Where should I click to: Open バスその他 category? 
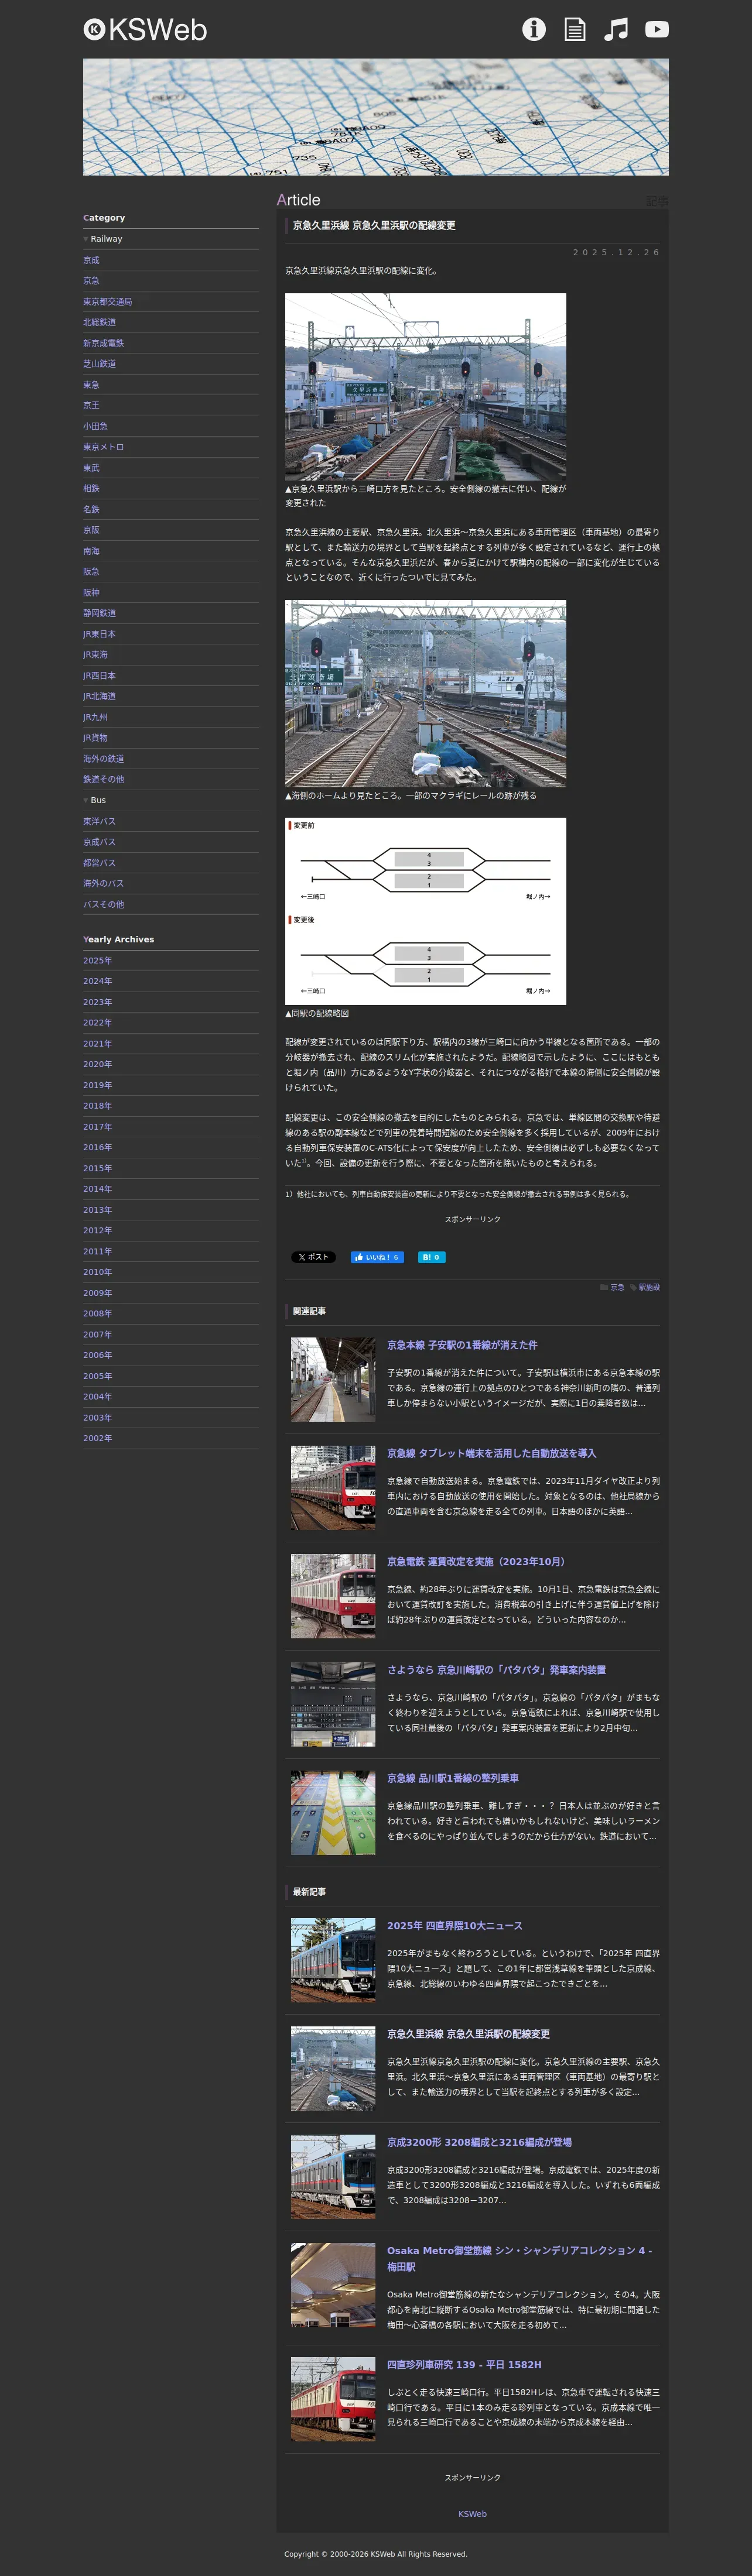103,904
